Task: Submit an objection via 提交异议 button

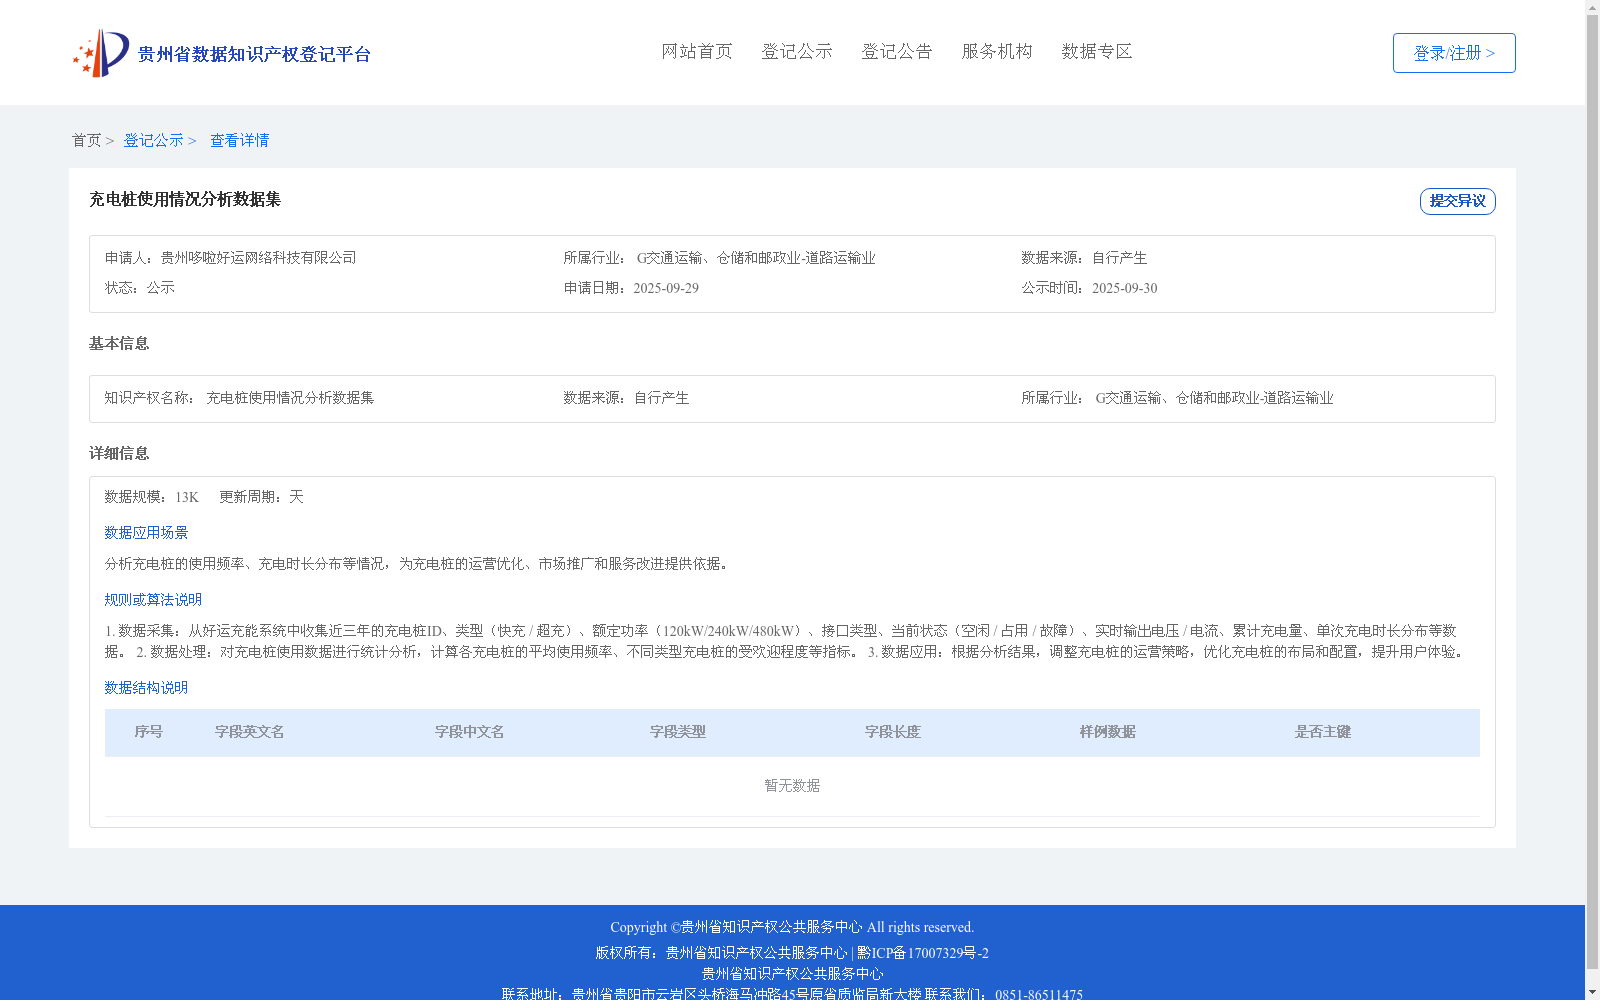Action: coord(1458,201)
